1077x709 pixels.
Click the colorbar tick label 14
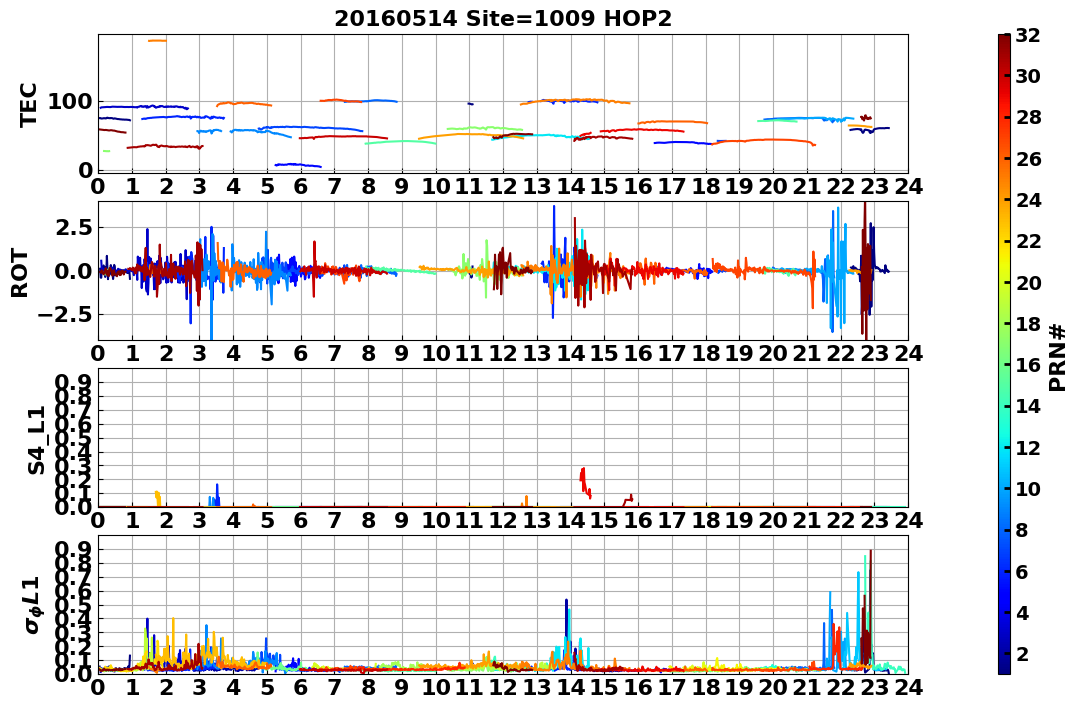[x=1027, y=406]
